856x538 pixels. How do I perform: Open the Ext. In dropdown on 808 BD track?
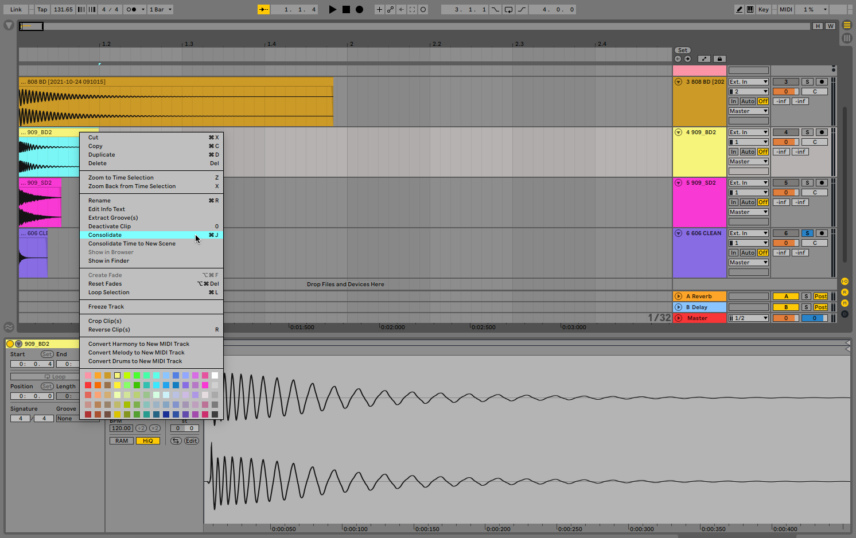pyautogui.click(x=748, y=81)
